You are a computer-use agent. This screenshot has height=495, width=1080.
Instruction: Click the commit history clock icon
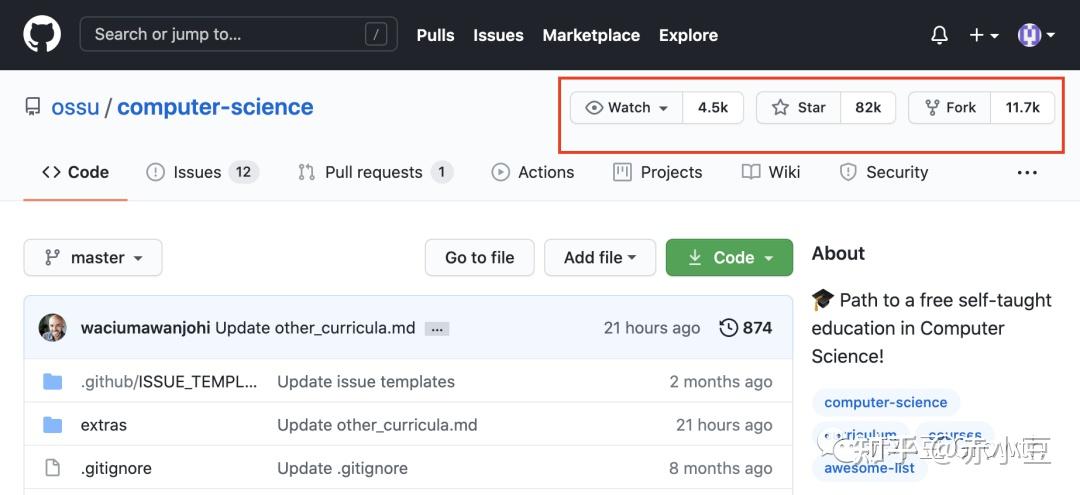coord(729,327)
